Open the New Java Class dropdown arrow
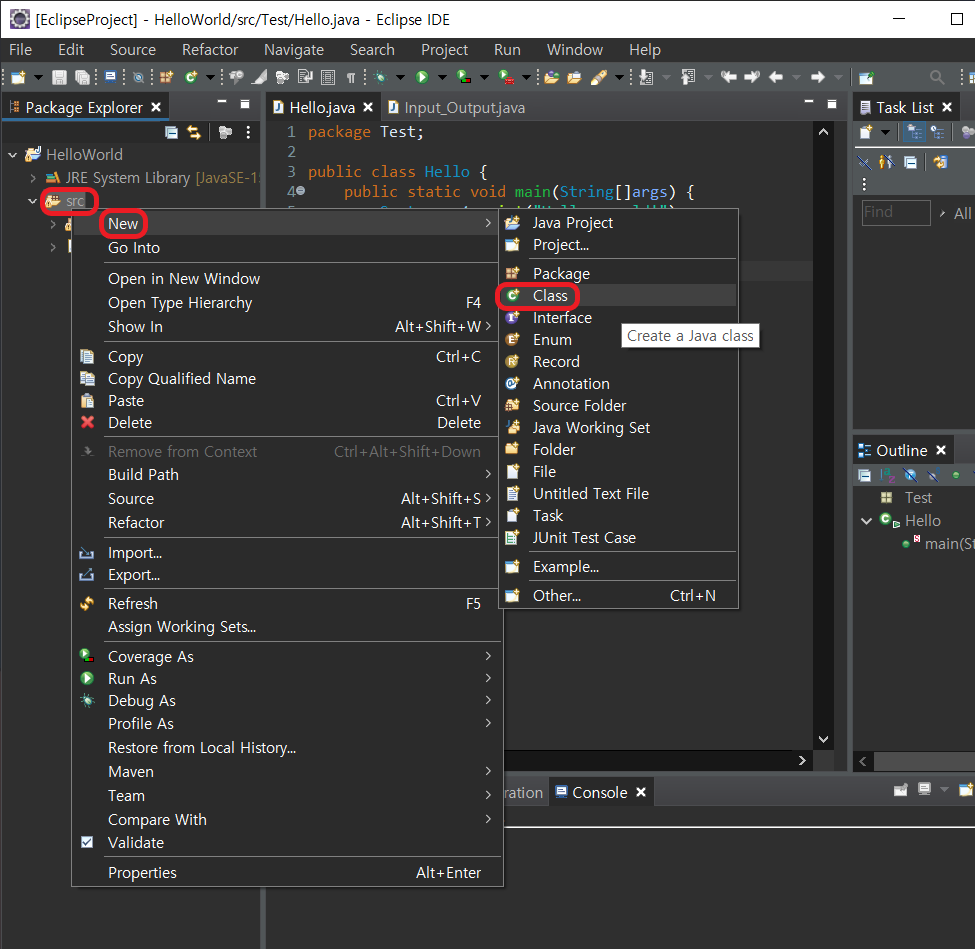The width and height of the screenshot is (975, 949). pos(210,78)
